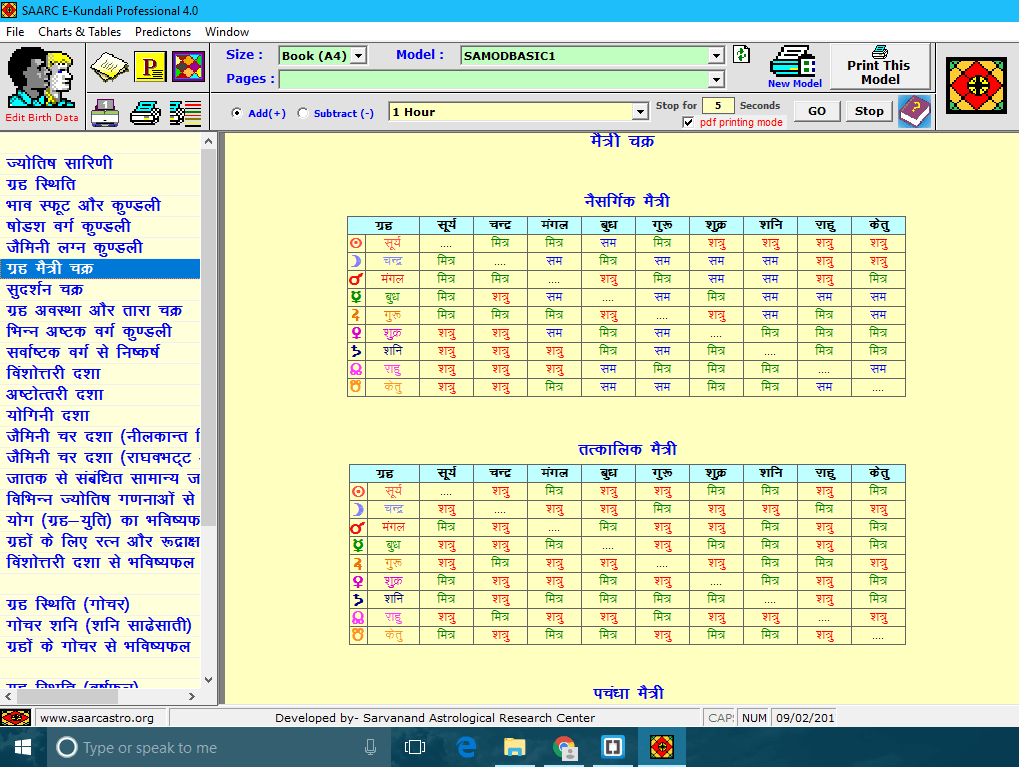Toggle pdf printing mode checkbox
1019x767 pixels.
(x=688, y=122)
